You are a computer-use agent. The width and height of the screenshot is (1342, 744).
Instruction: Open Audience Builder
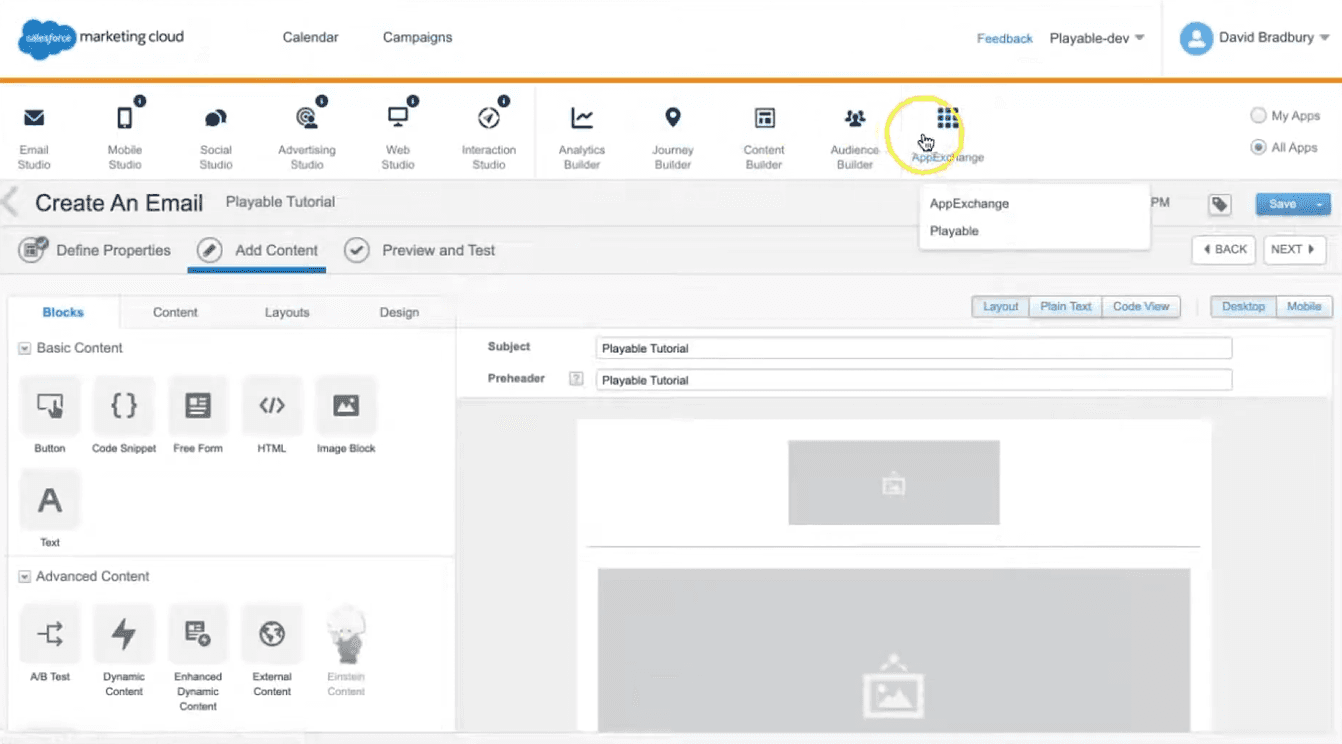point(855,136)
